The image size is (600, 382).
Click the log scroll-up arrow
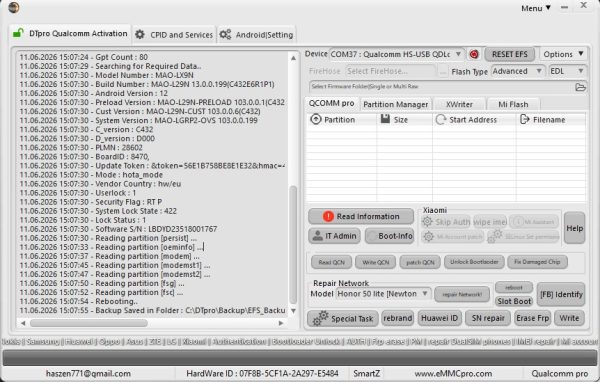point(293,58)
